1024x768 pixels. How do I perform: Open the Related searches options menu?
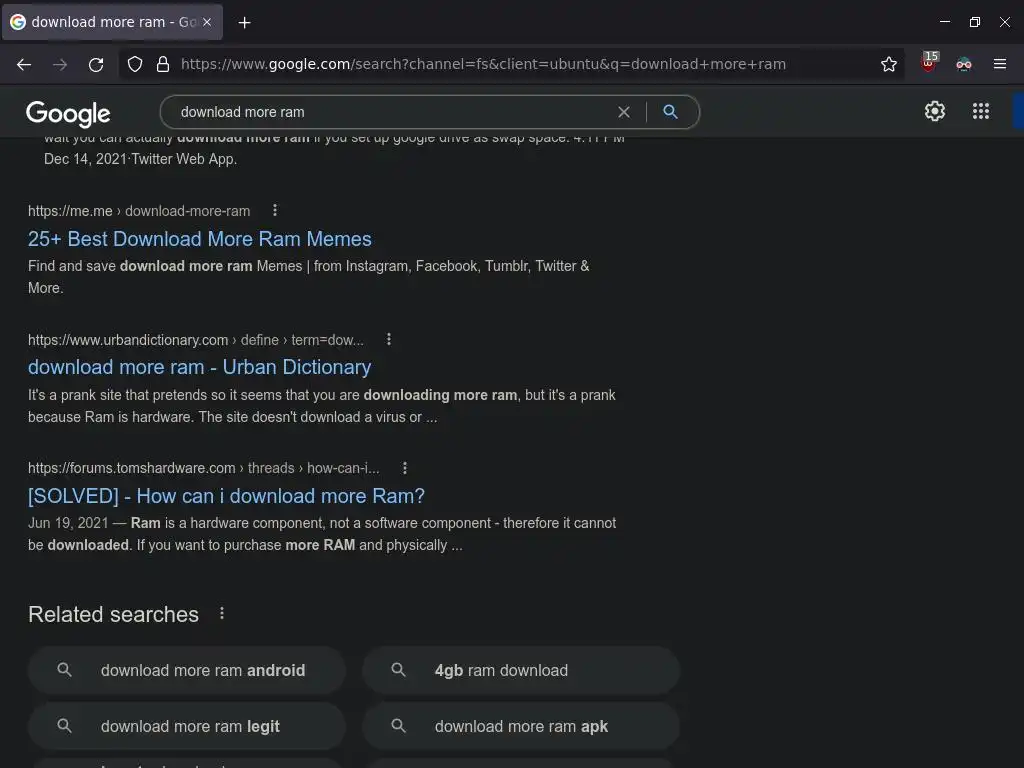coord(222,613)
